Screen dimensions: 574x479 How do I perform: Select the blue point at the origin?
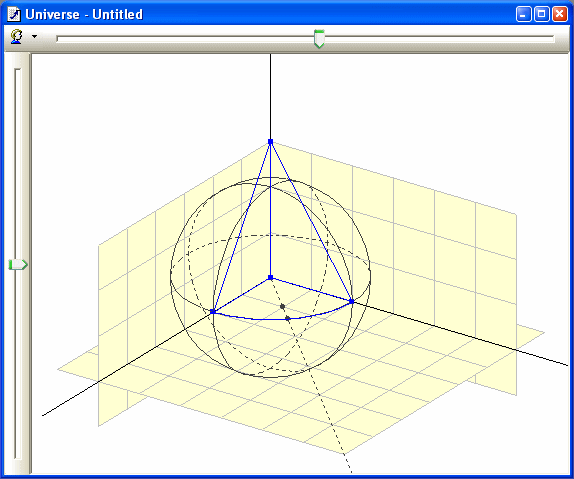[x=271, y=278]
